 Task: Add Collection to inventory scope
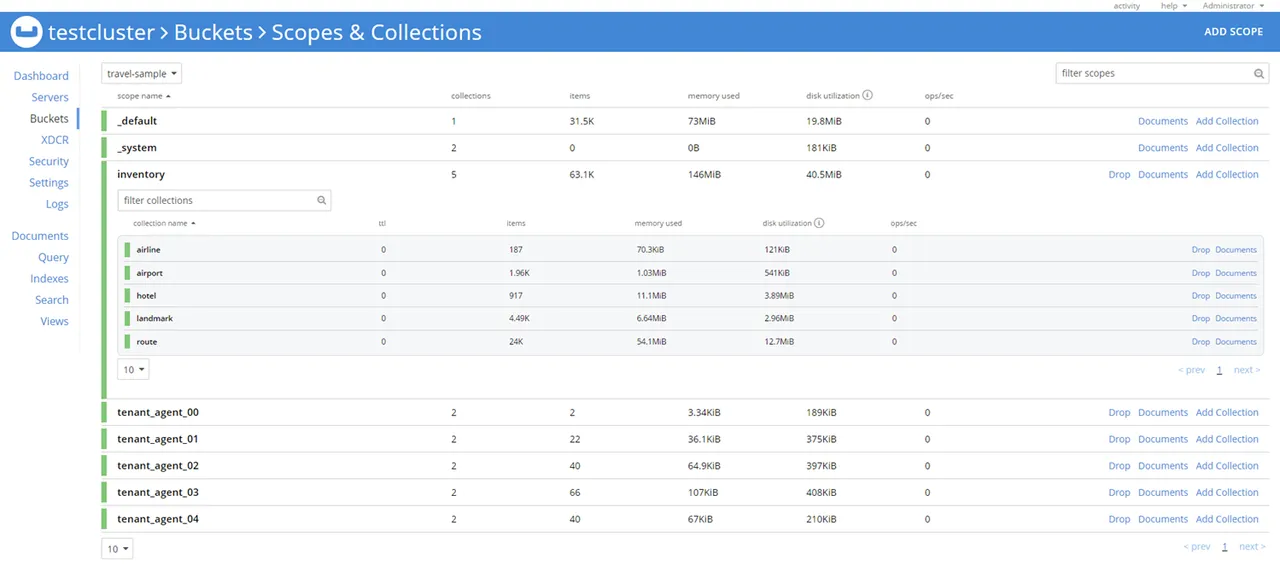(1227, 175)
